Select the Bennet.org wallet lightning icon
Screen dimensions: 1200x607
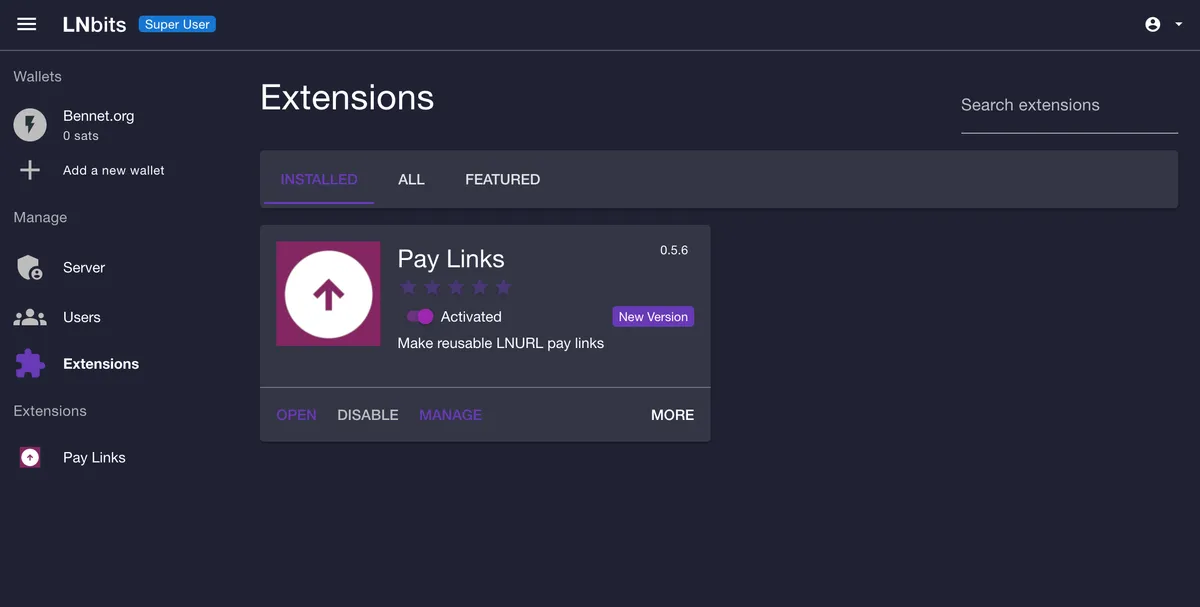tap(30, 124)
